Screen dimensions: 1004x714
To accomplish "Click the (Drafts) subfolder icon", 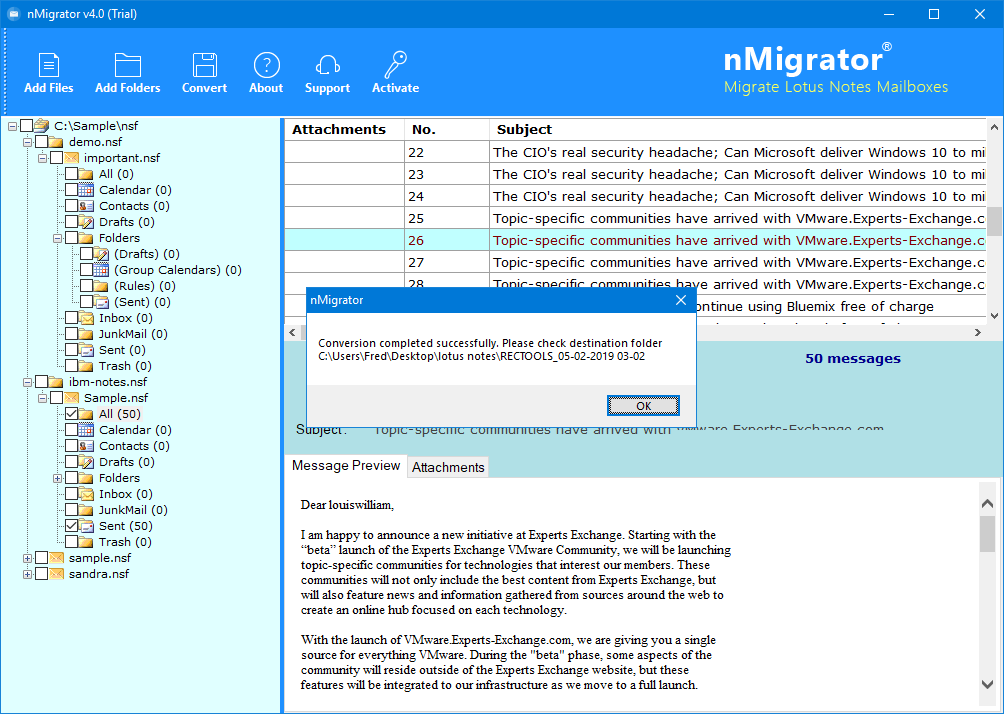I will coord(101,254).
